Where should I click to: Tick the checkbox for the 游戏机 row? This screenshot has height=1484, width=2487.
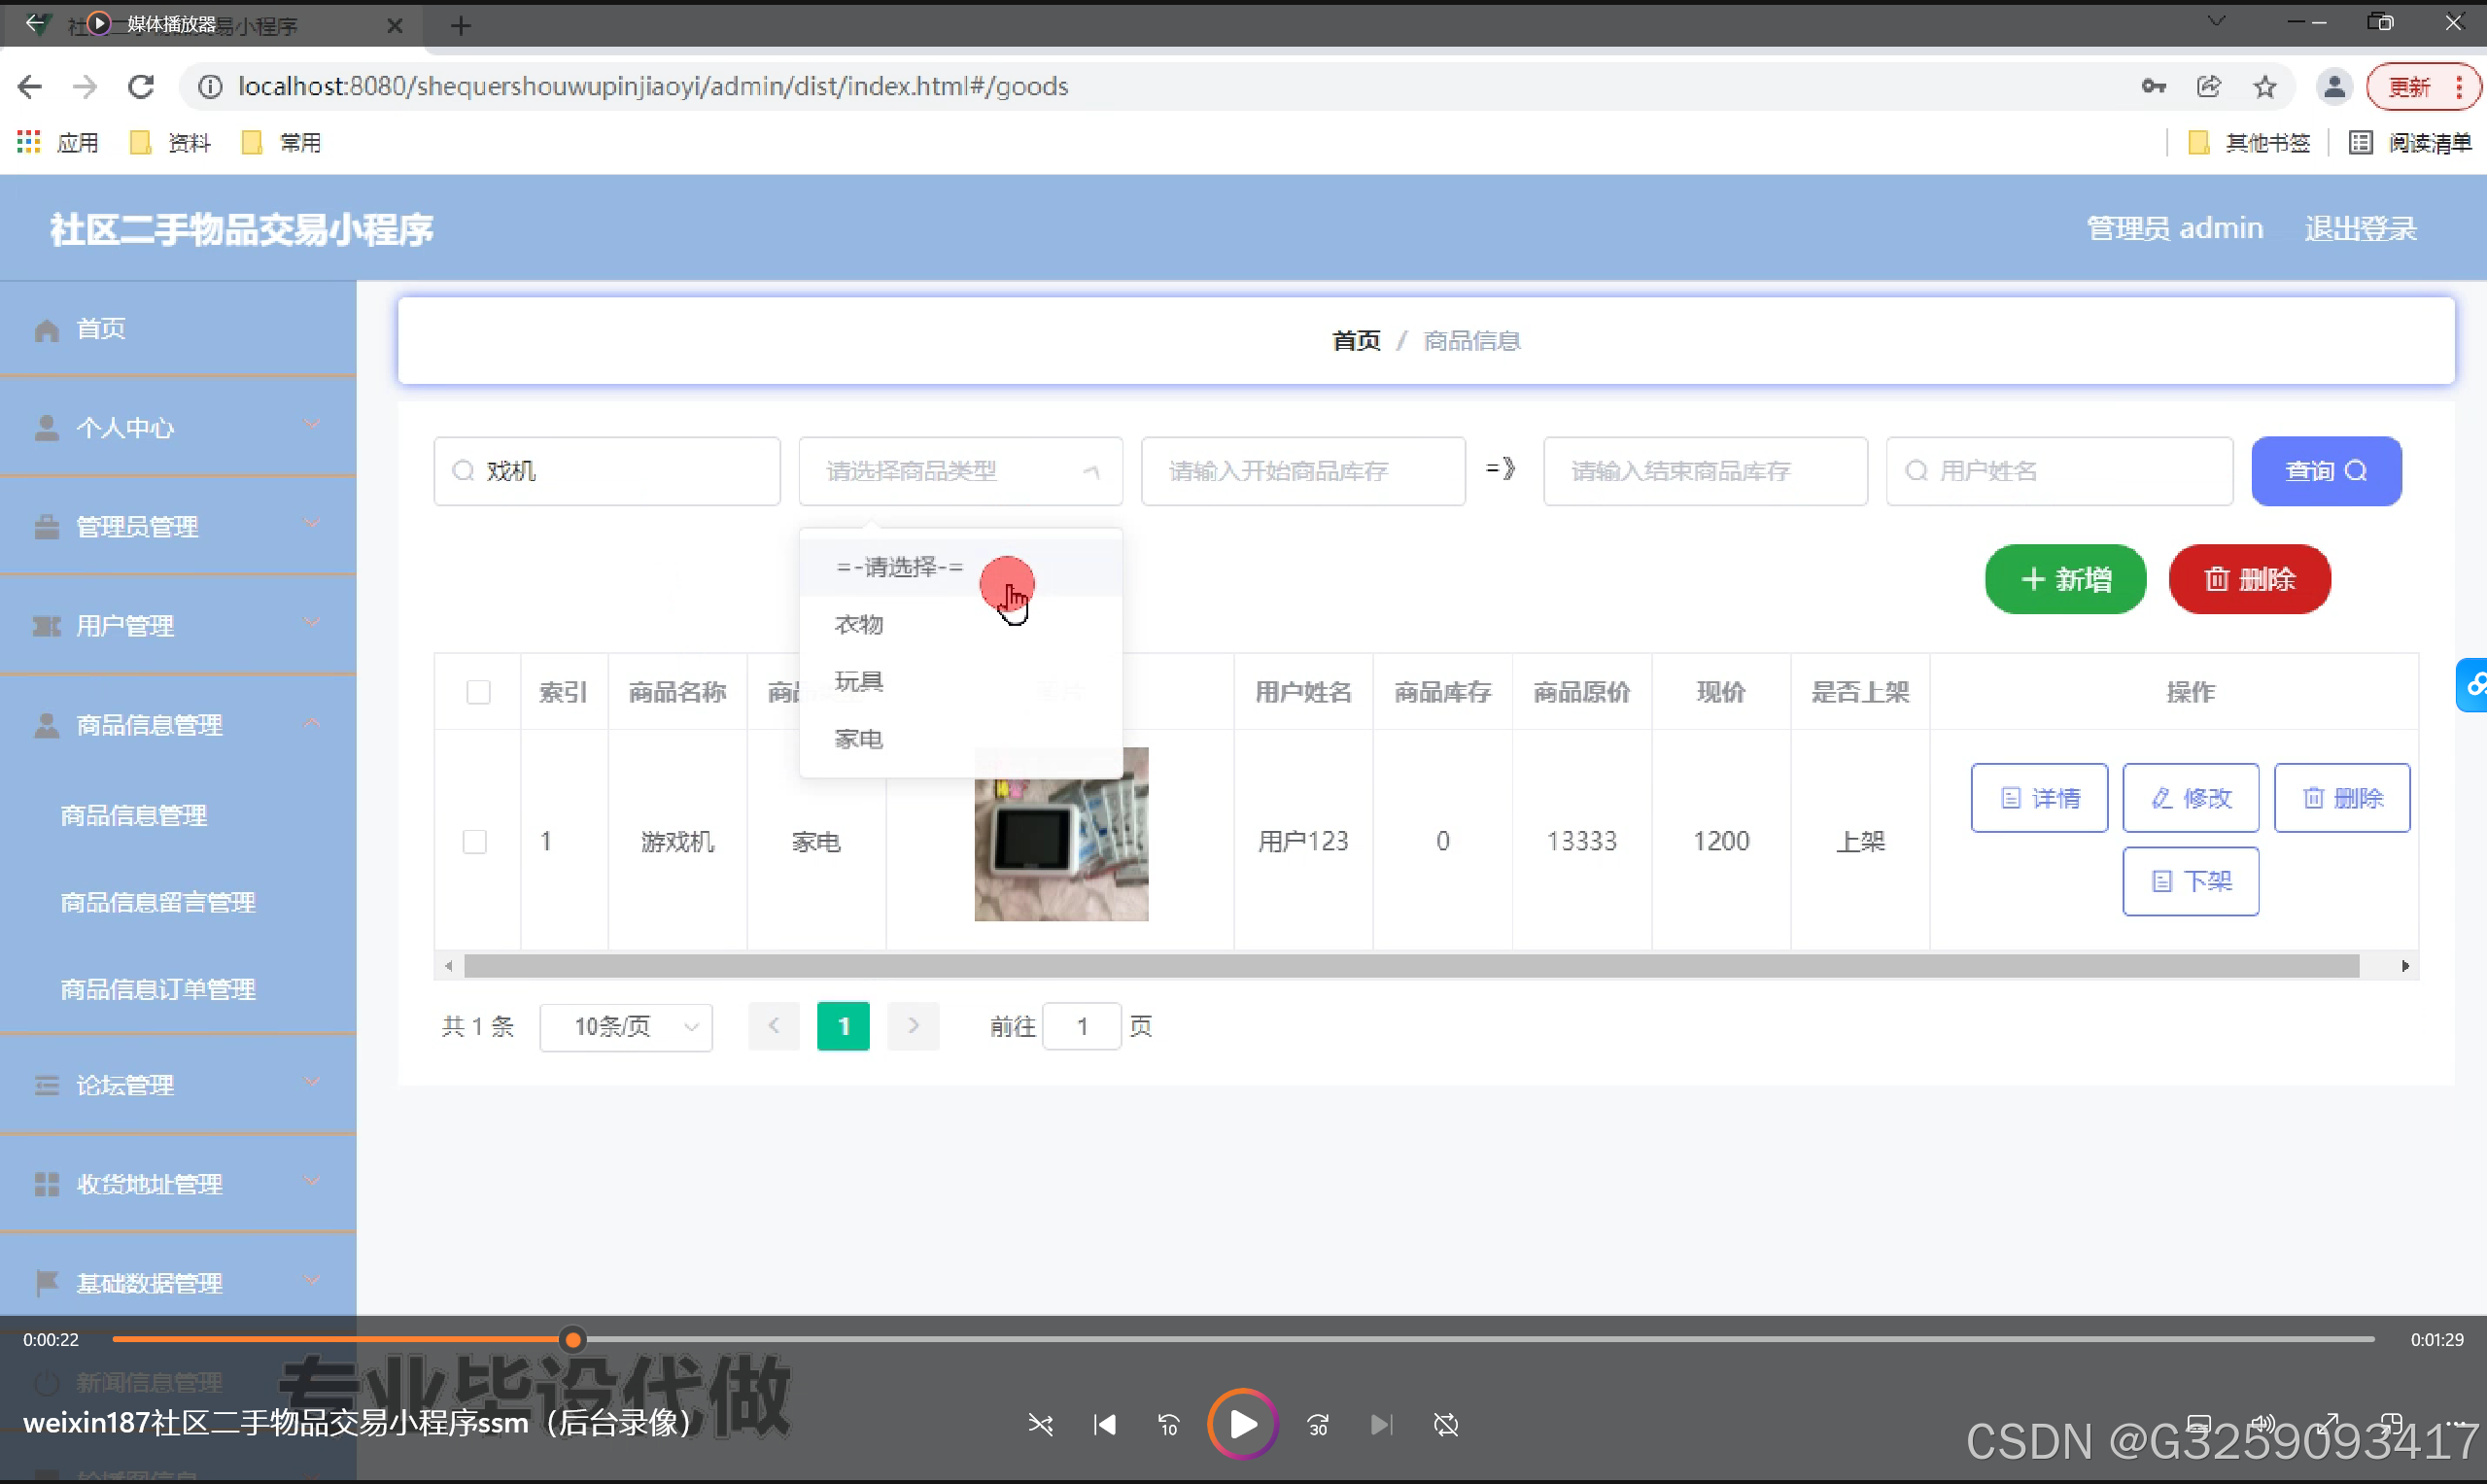[x=475, y=841]
